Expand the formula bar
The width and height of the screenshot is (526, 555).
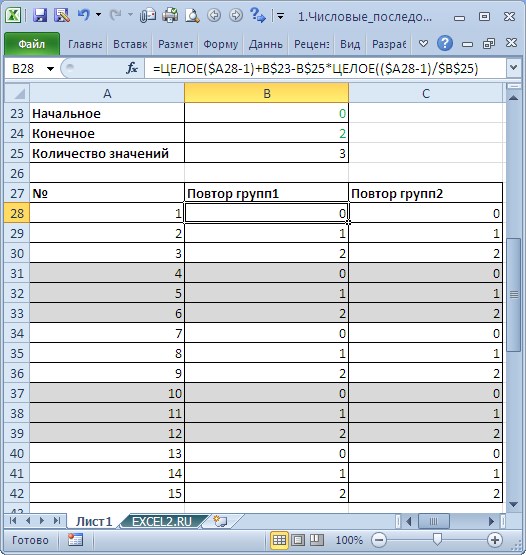pyautogui.click(x=514, y=68)
